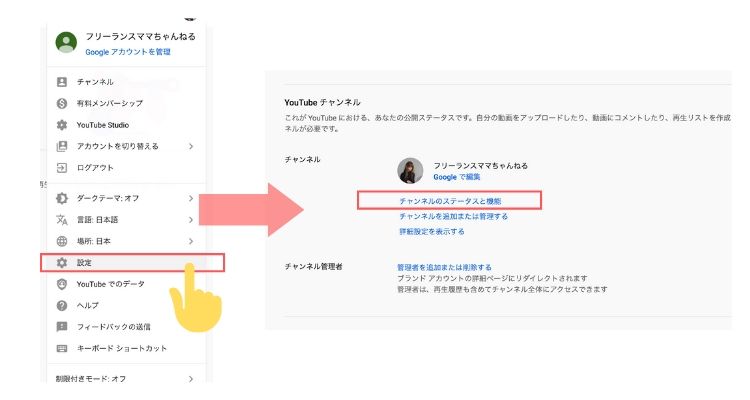Open YouTube Studio menu item
This screenshot has height=400, width=750.
(x=127, y=125)
